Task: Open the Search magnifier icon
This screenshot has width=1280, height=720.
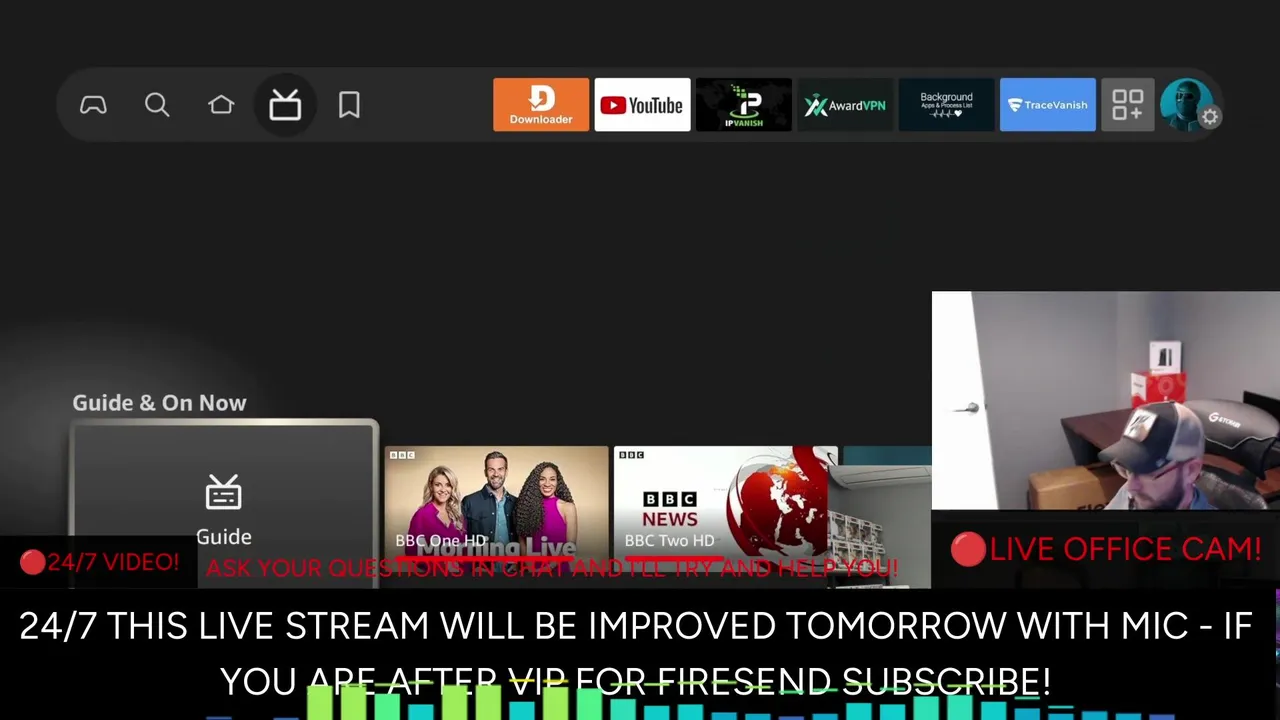Action: tap(157, 105)
